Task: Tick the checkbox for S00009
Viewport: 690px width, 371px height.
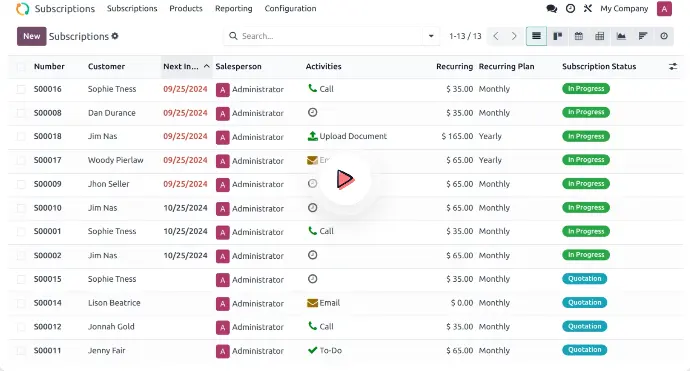Action: coord(21,184)
